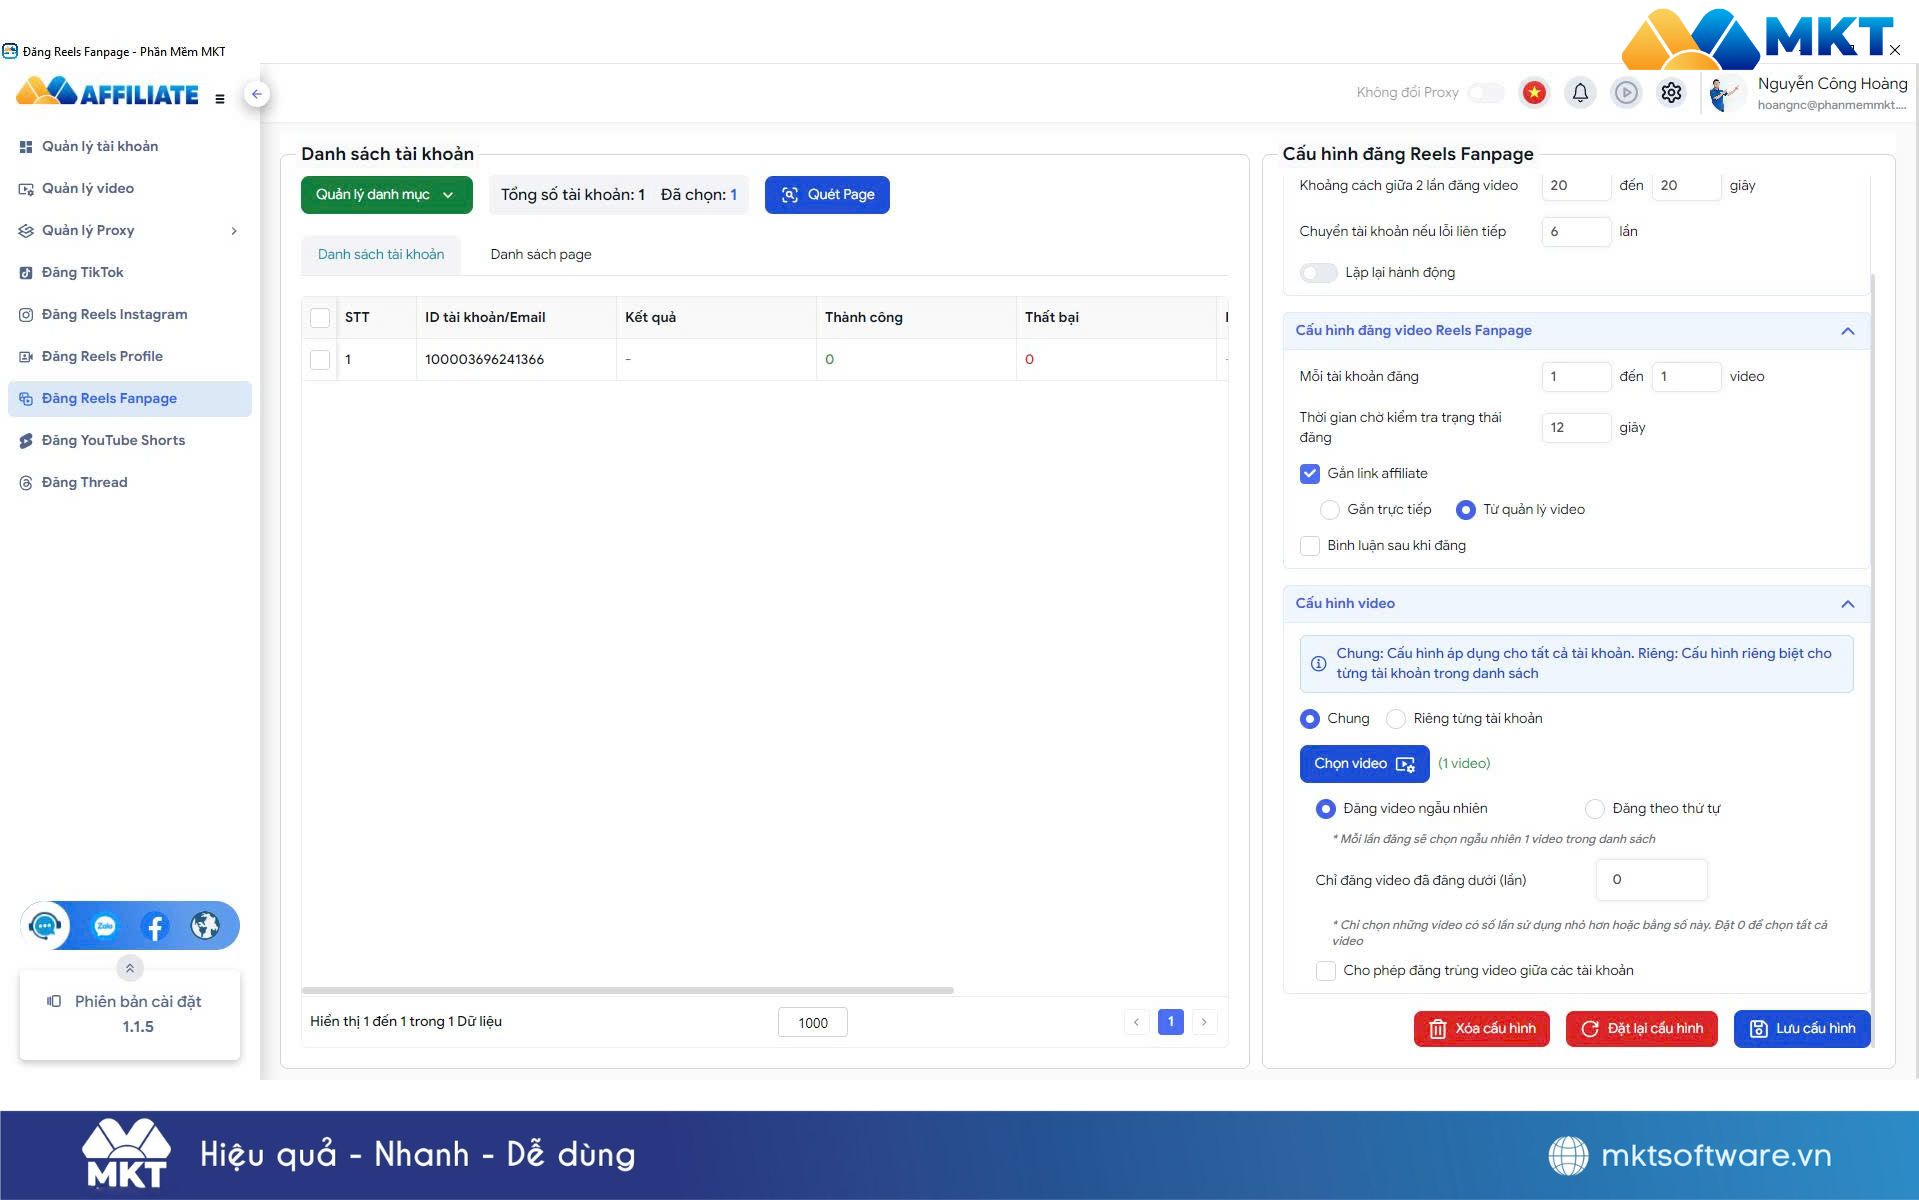Open the notifications bell

click(x=1580, y=92)
